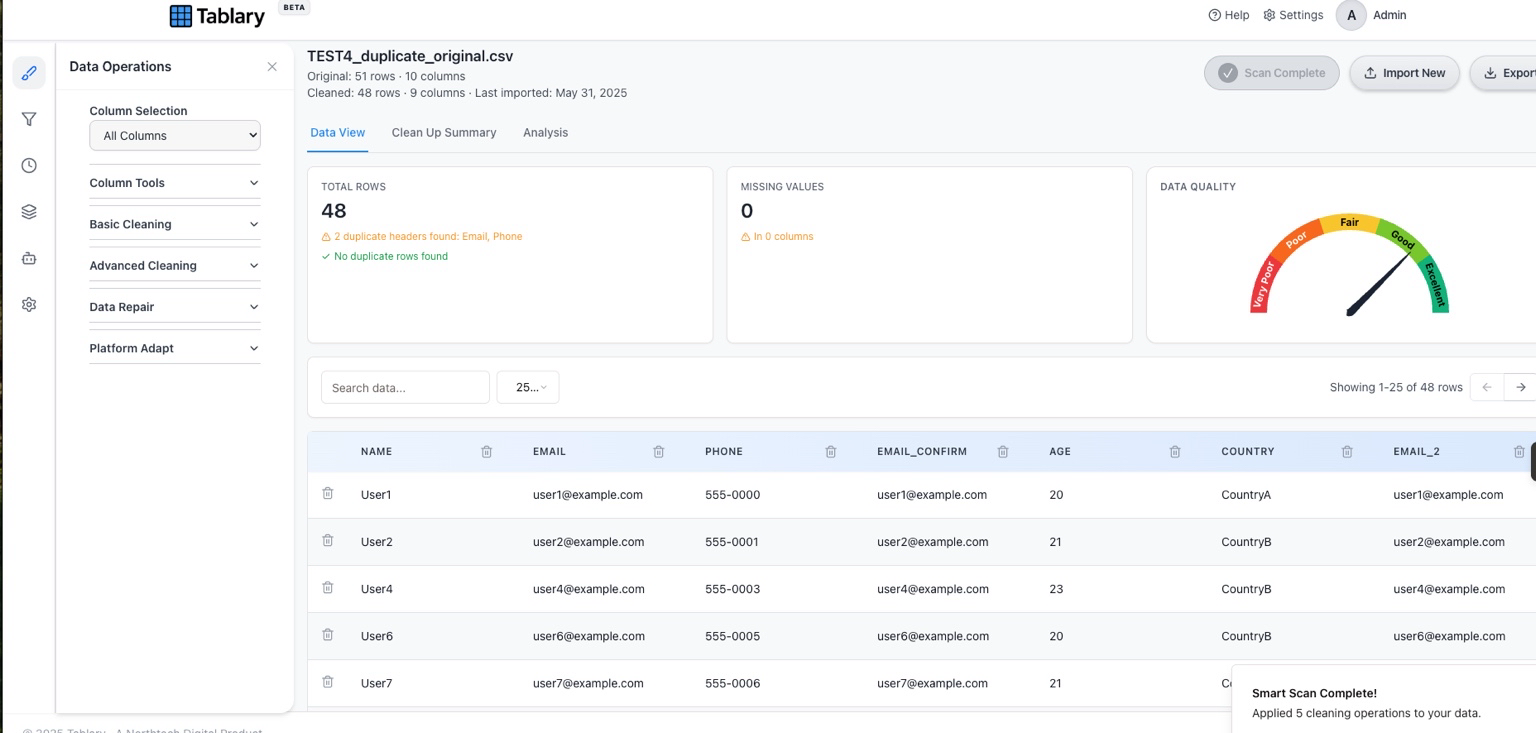Click into the Search data field
The width and height of the screenshot is (1536, 733).
[x=405, y=387]
